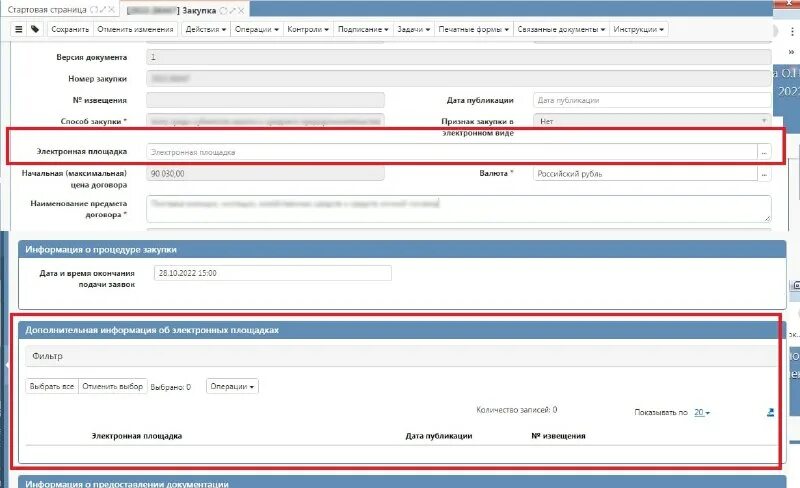Click the Электронная площадка input field

pos(452,152)
